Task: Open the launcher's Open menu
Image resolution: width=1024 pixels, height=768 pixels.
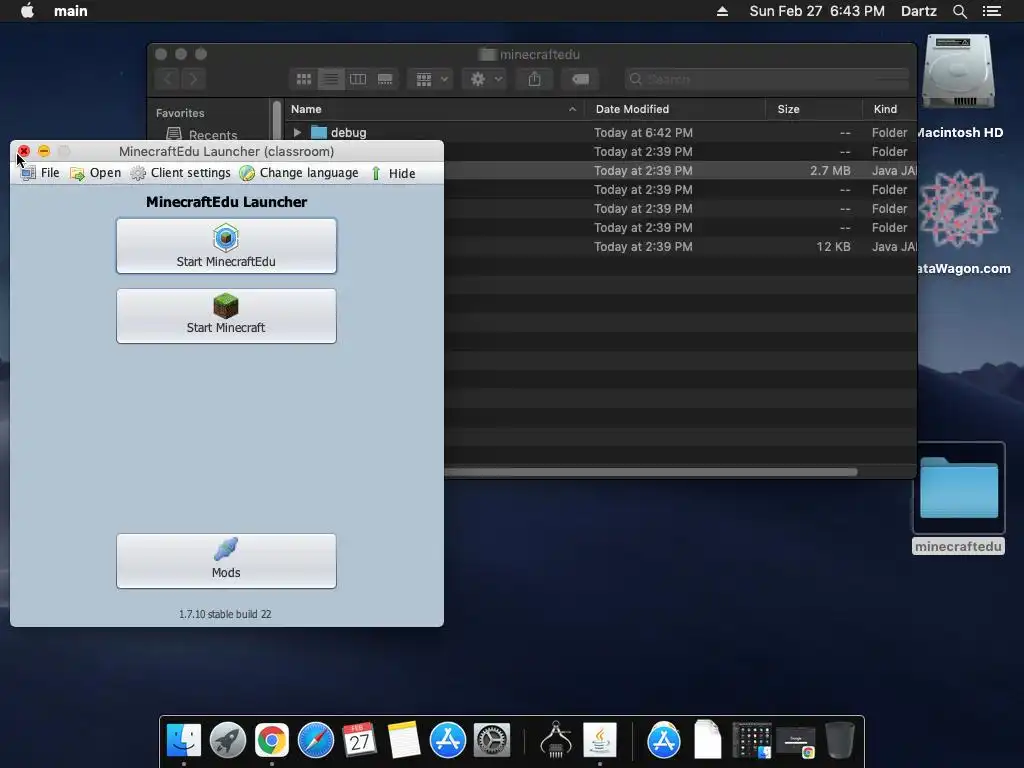Action: [x=96, y=173]
